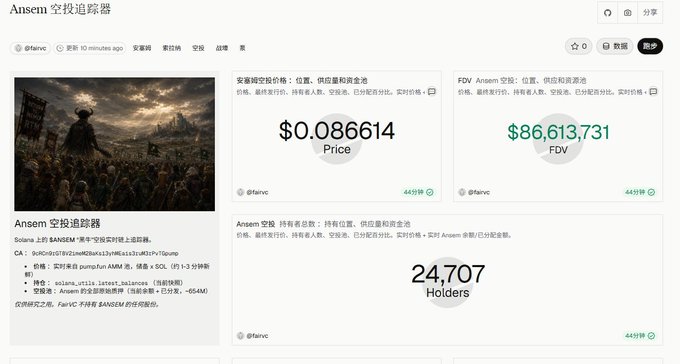The width and height of the screenshot is (680, 364).
Task: Open the @fairvc author chip in header
Action: (30, 48)
